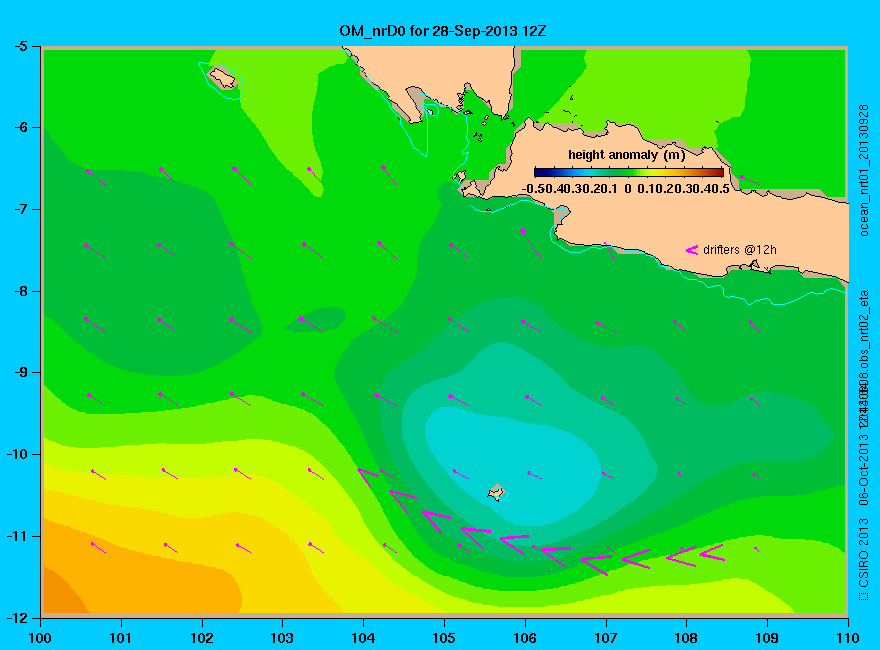Viewport: 880px width, 650px height.
Task: Click the x-axis label 106
Action: (x=525, y=638)
